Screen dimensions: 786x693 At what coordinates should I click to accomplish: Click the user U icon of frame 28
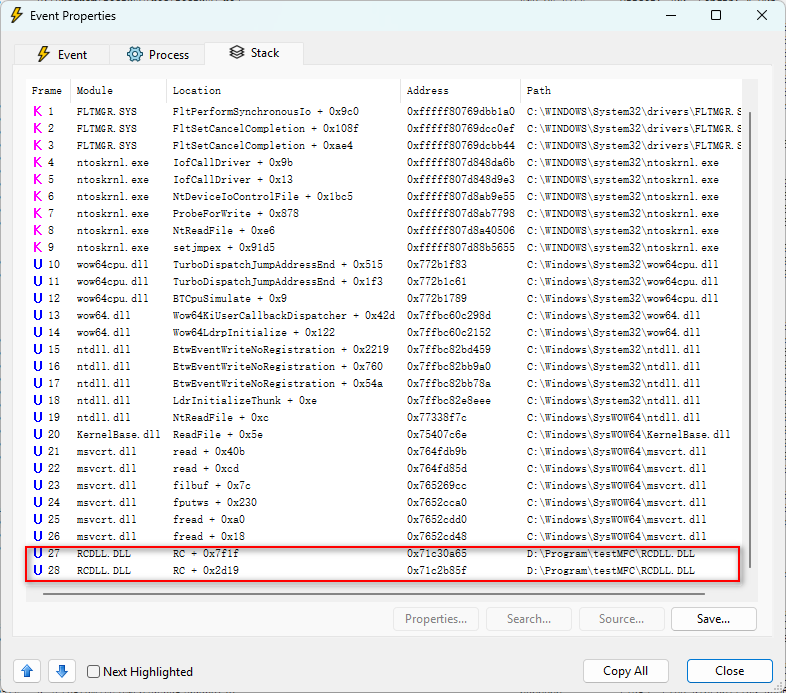coord(38,571)
